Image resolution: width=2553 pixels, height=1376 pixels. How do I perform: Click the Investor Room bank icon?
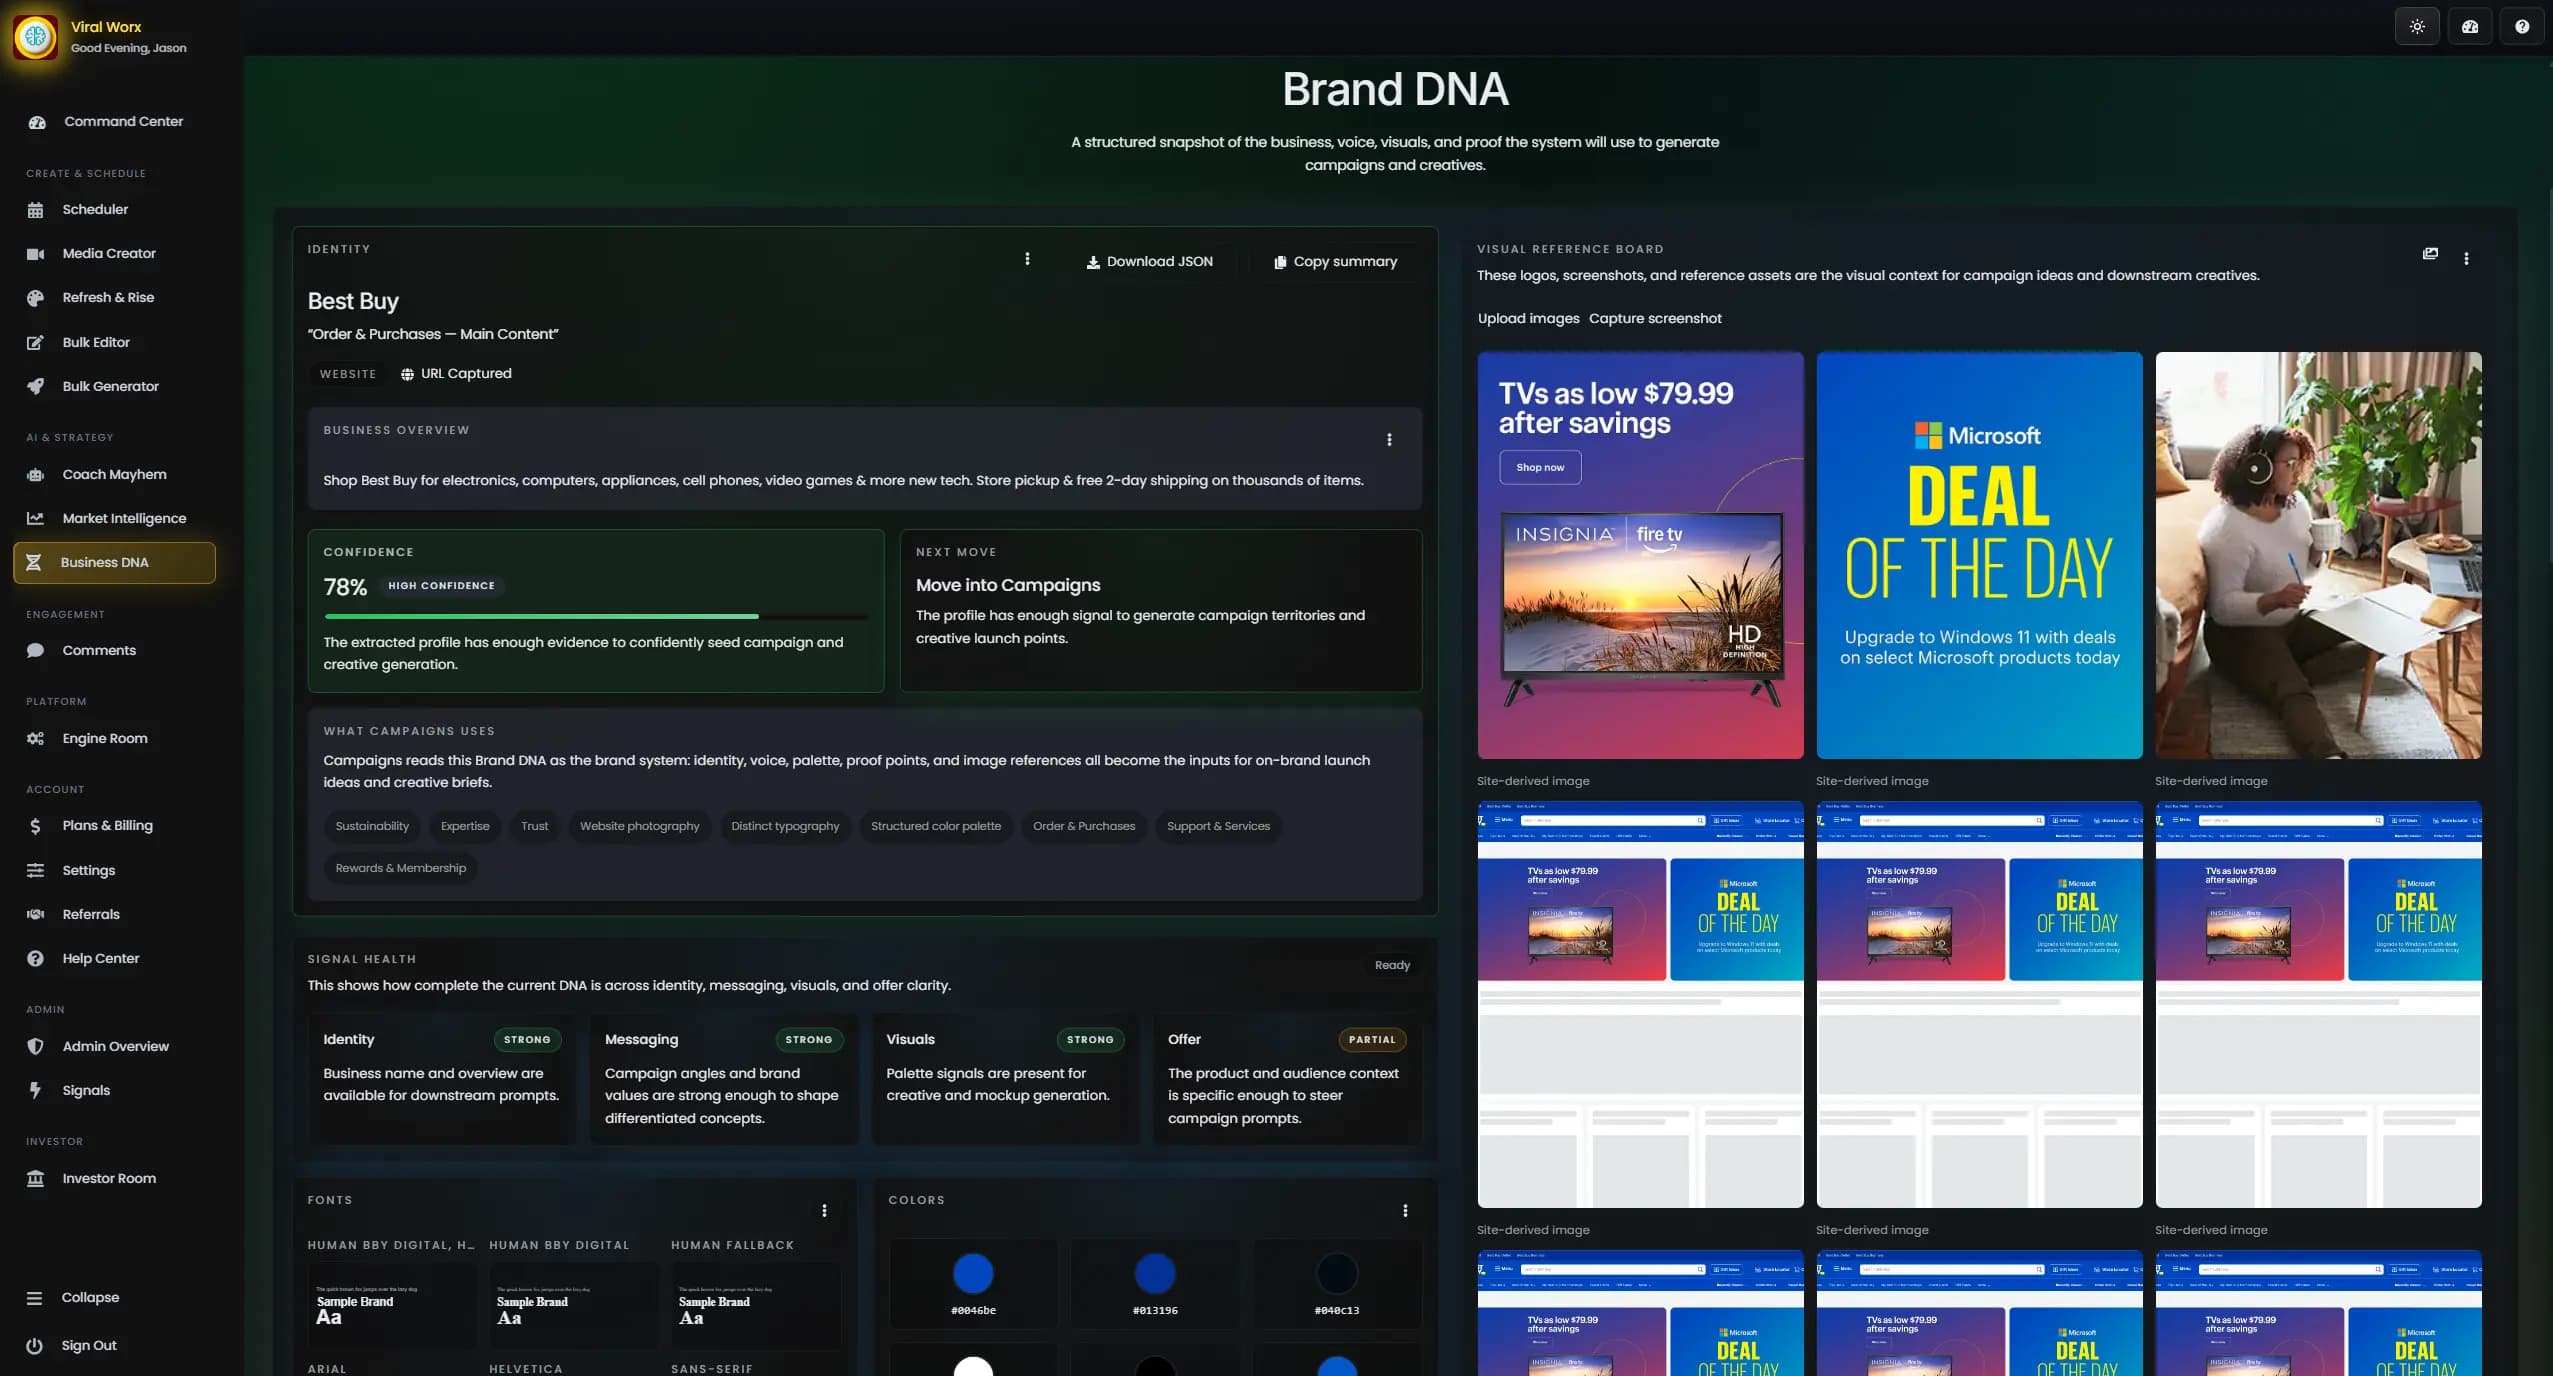tap(35, 1178)
